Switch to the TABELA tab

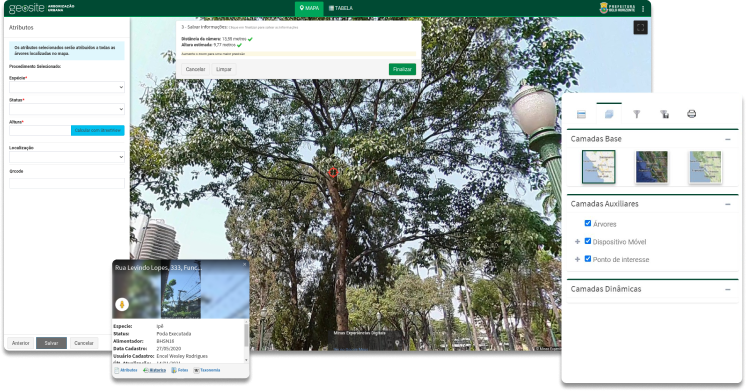(x=341, y=8)
